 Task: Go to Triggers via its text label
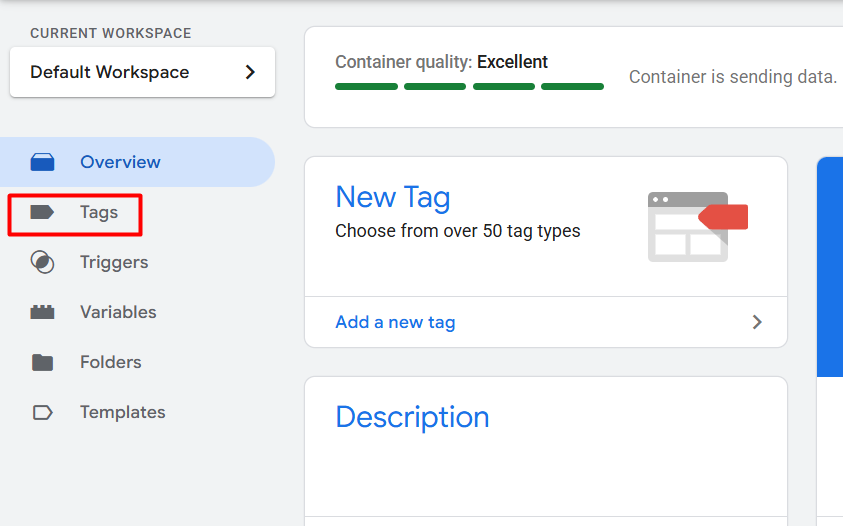(x=114, y=262)
